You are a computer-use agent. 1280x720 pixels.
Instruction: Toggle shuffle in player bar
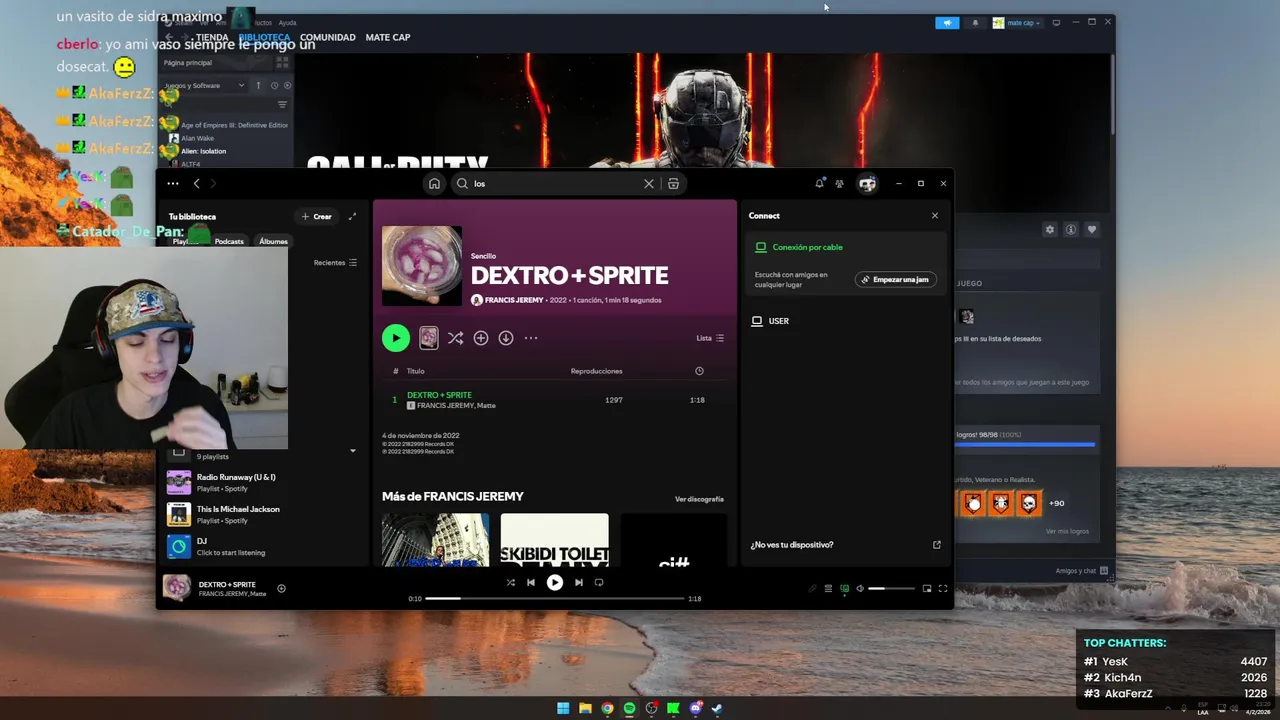[511, 582]
